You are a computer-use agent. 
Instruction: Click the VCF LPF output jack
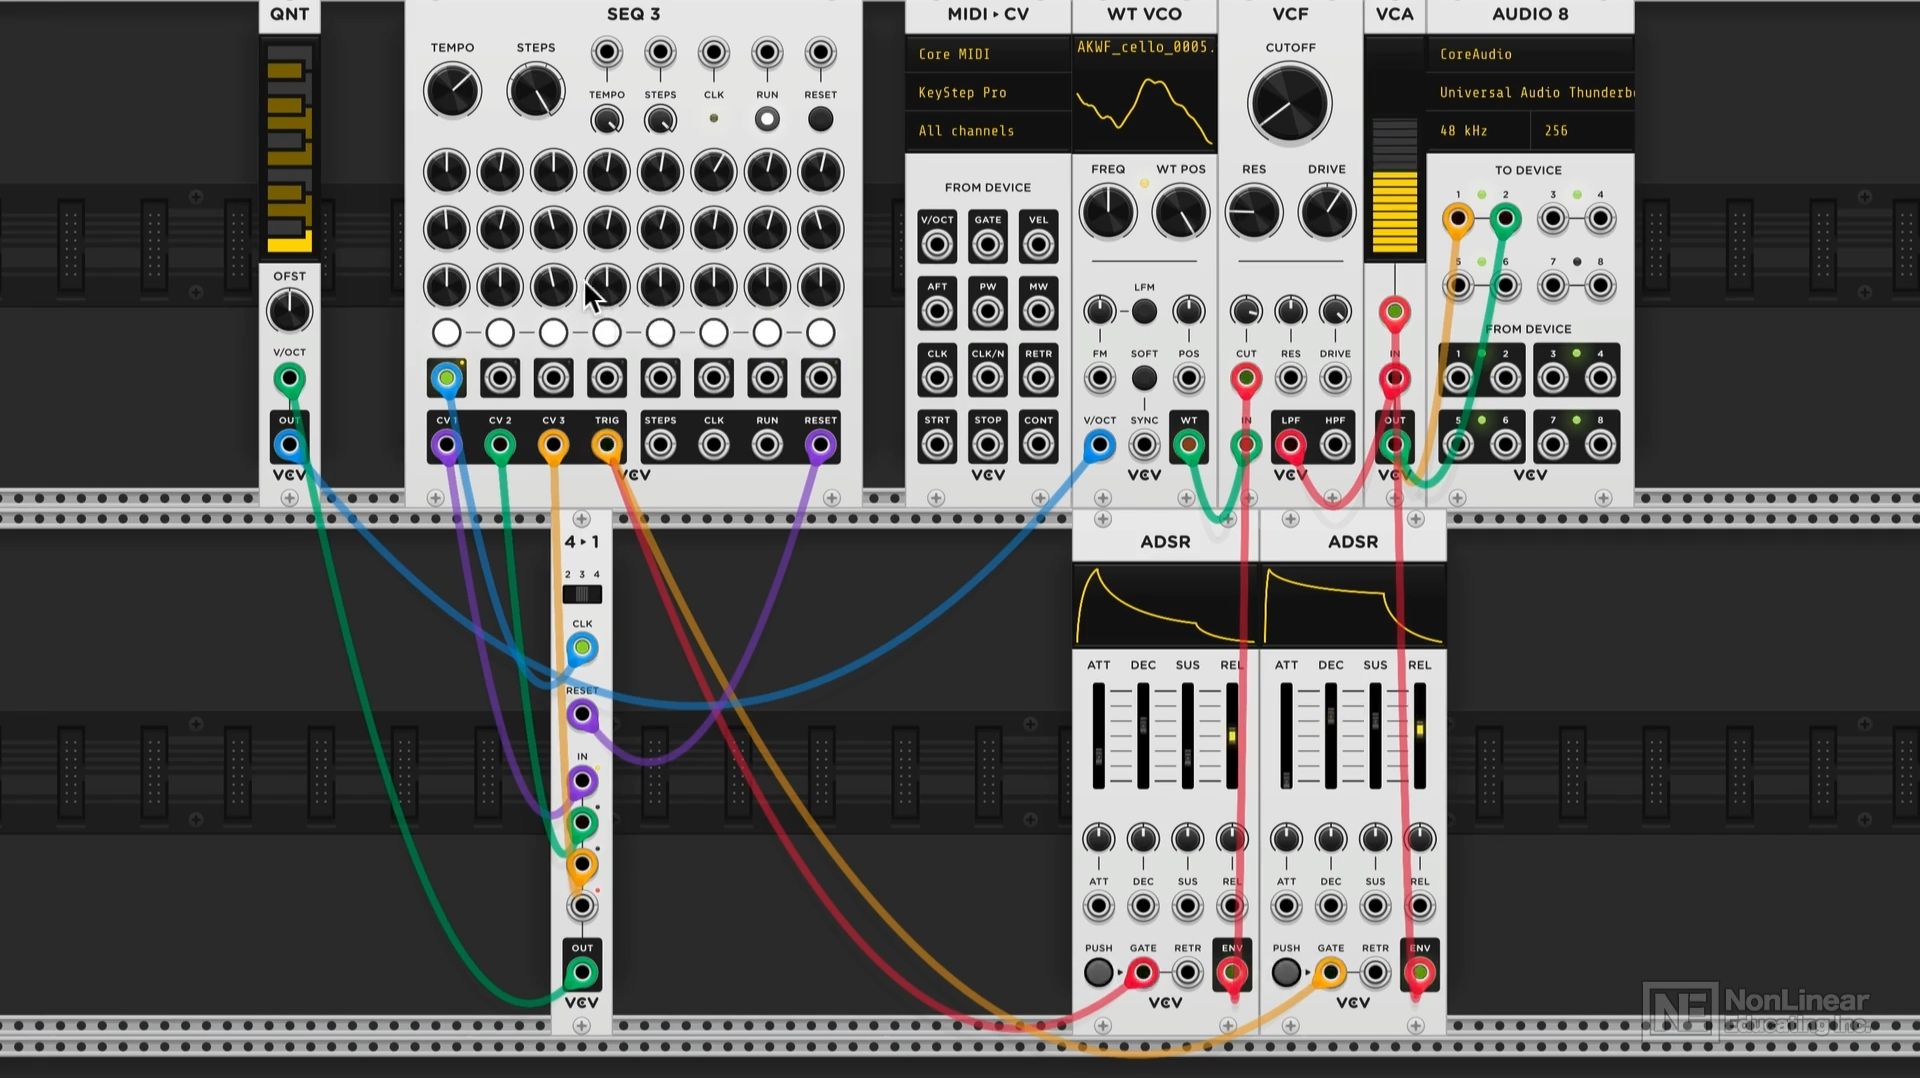[1291, 445]
